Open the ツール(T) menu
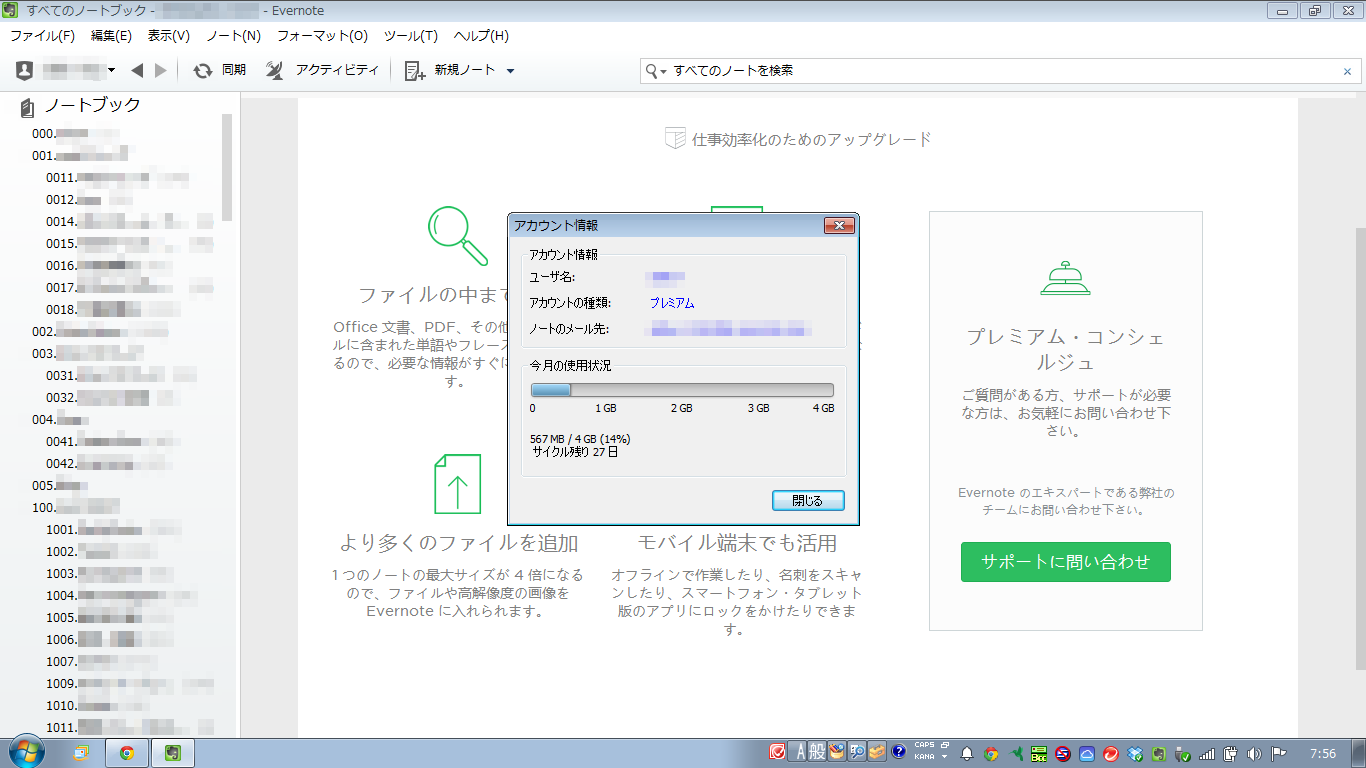This screenshot has width=1366, height=768. coord(410,36)
